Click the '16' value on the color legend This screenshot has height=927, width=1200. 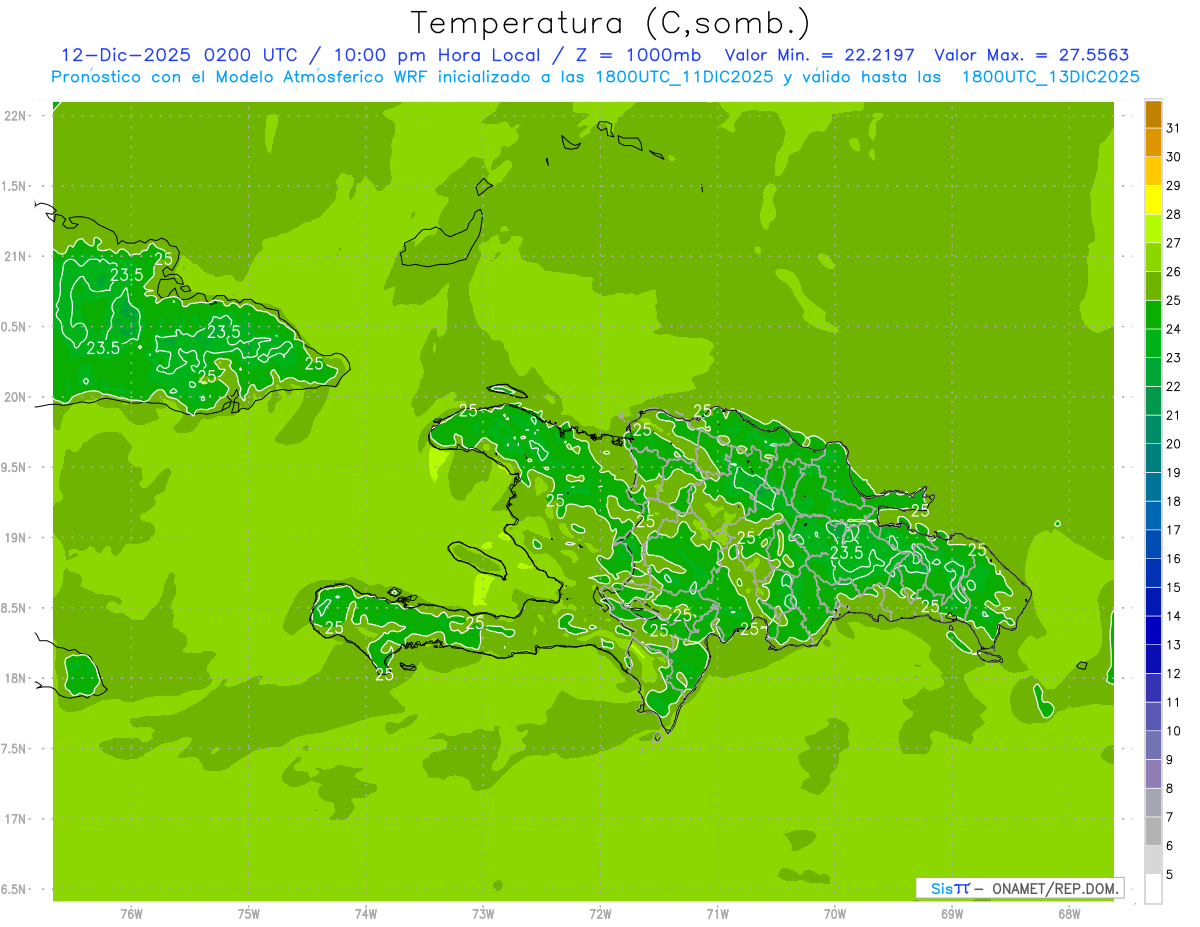[1174, 559]
